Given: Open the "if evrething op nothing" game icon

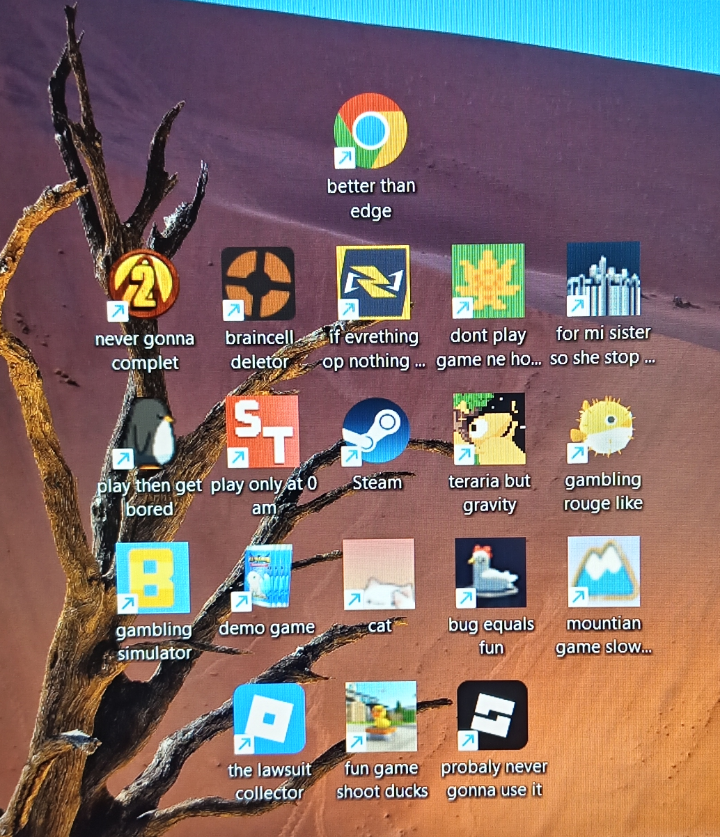Looking at the screenshot, I should coord(373,282).
